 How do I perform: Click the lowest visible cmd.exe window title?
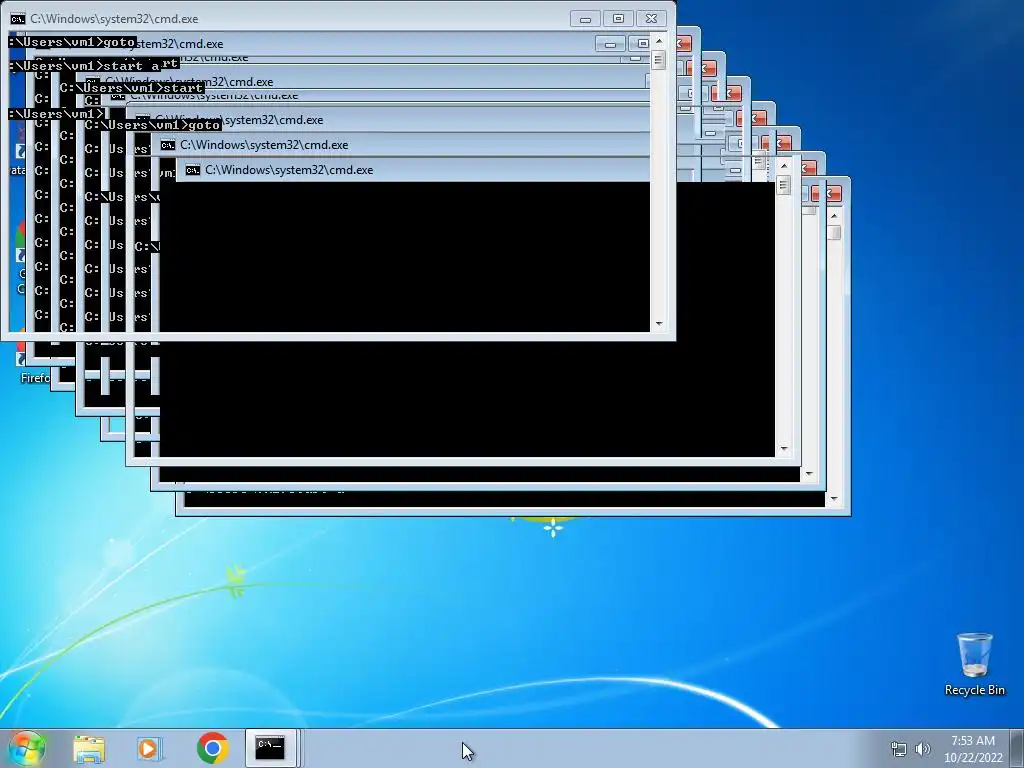[289, 170]
